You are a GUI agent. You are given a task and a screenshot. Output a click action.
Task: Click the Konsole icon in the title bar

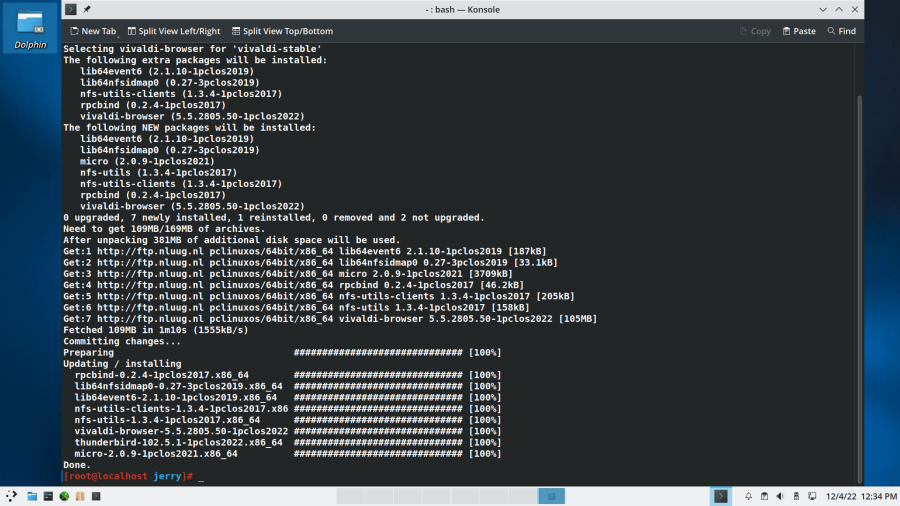[x=70, y=9]
